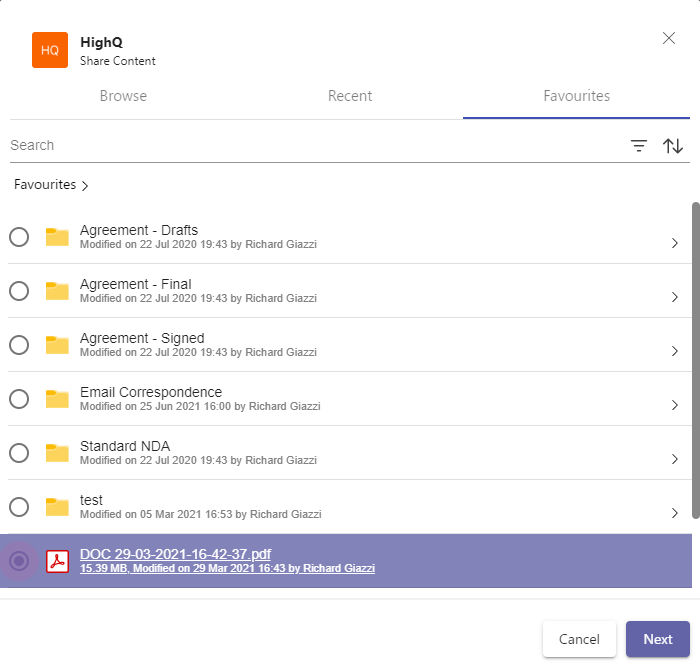Switch to the Recent tab
700x671 pixels.
click(x=350, y=96)
